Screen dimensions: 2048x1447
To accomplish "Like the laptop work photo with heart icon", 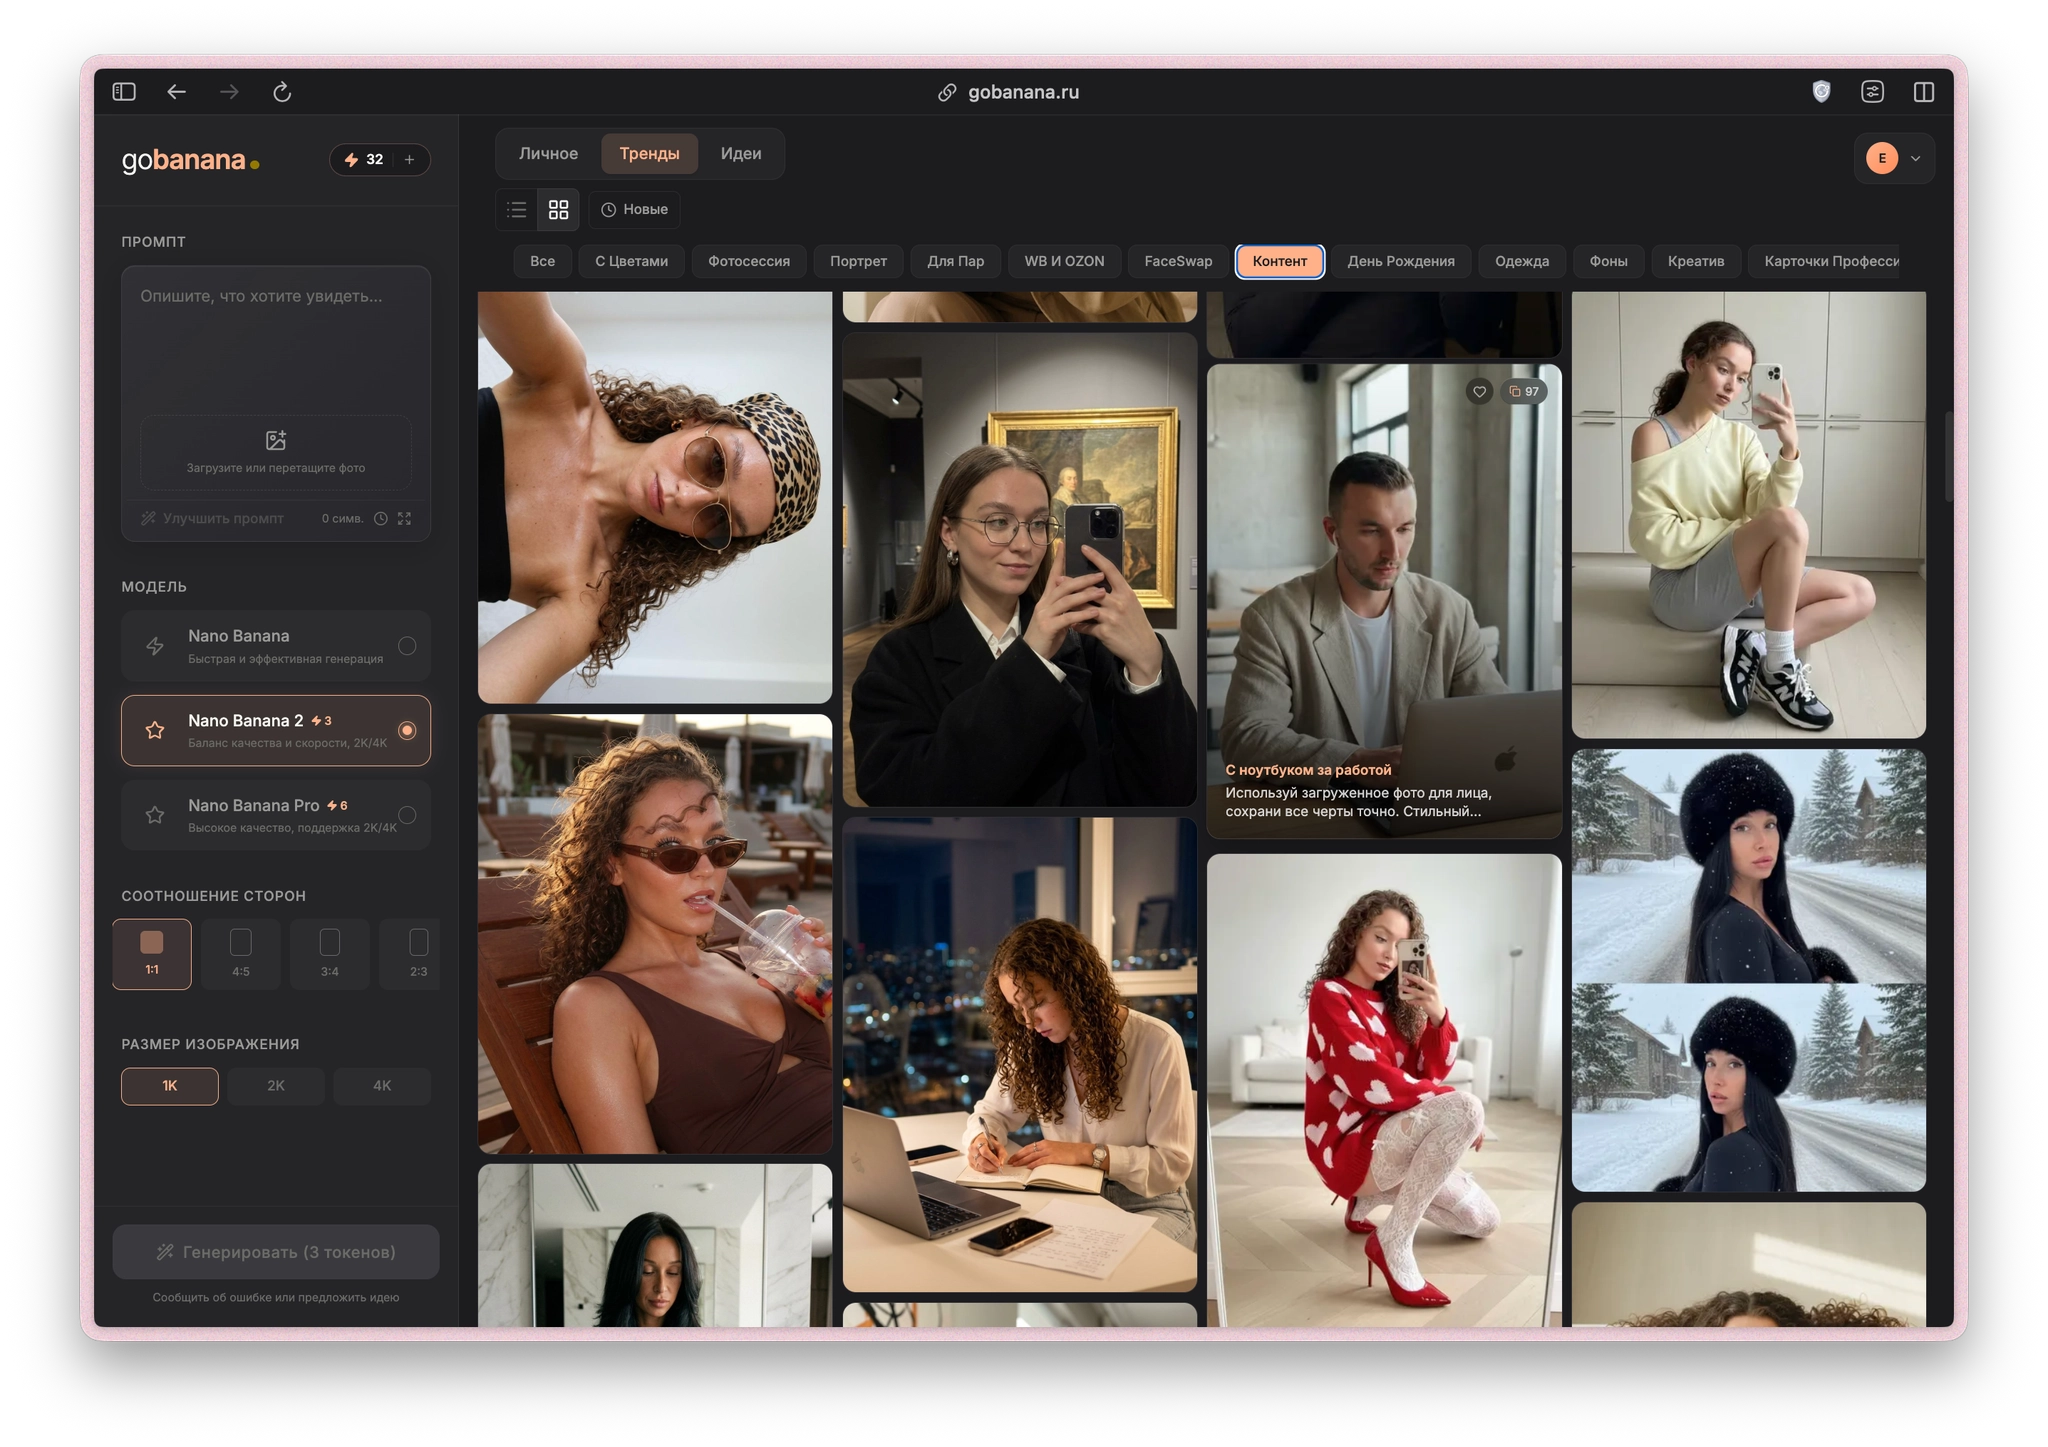I will (x=1480, y=392).
